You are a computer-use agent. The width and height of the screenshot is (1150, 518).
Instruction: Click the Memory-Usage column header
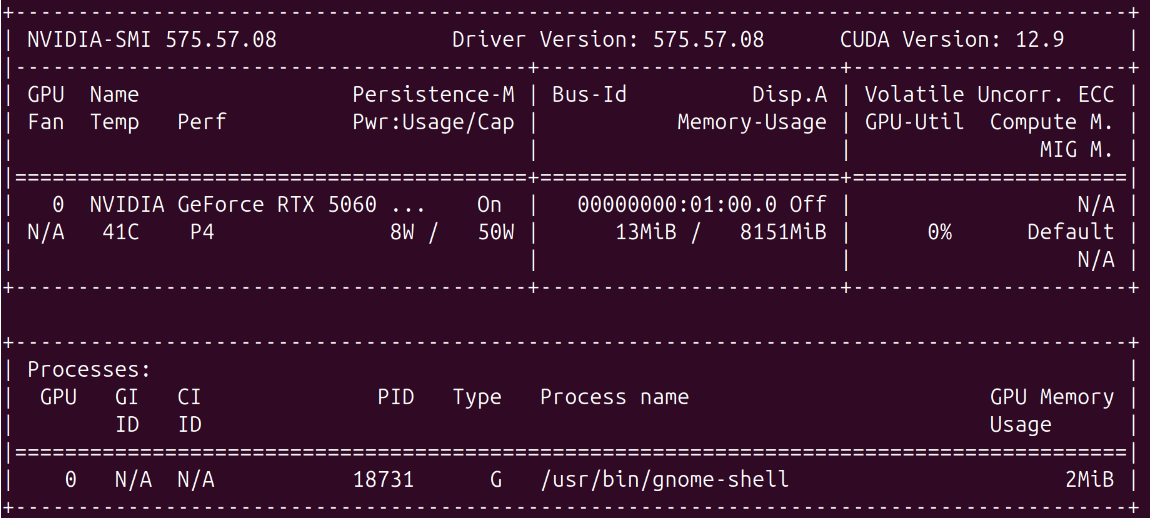point(752,122)
